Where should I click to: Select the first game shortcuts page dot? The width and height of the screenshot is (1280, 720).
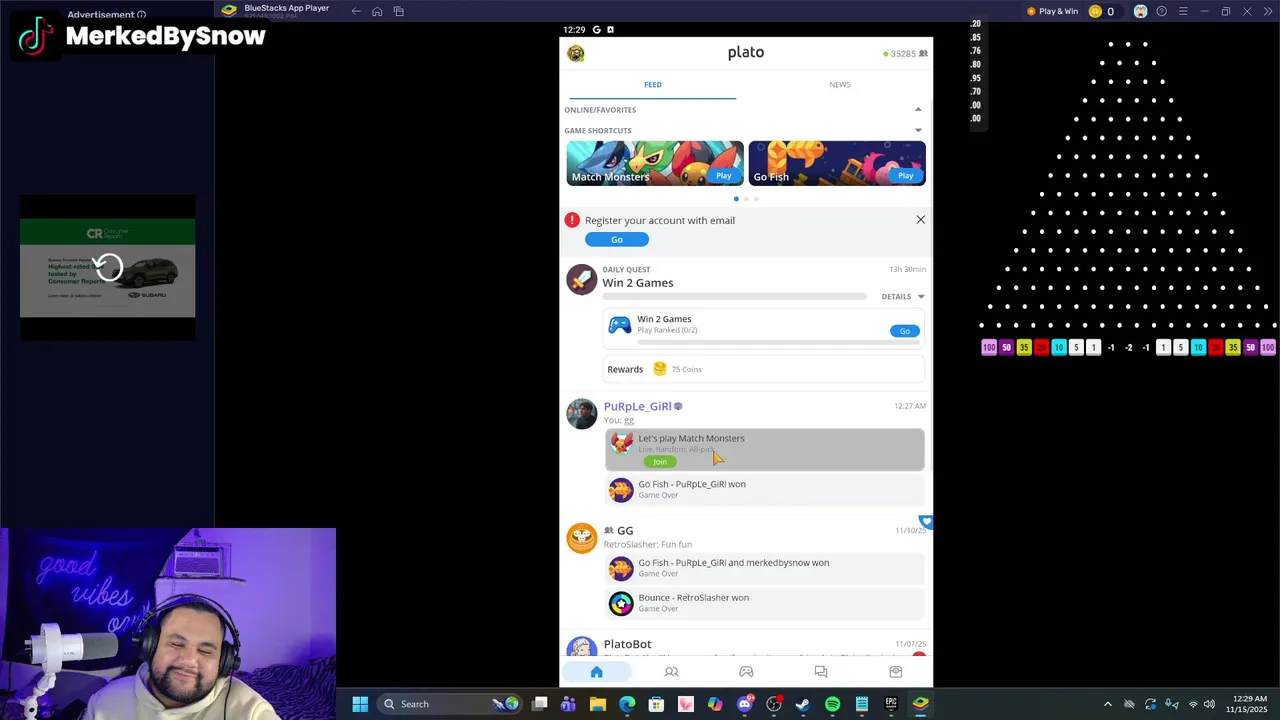736,199
